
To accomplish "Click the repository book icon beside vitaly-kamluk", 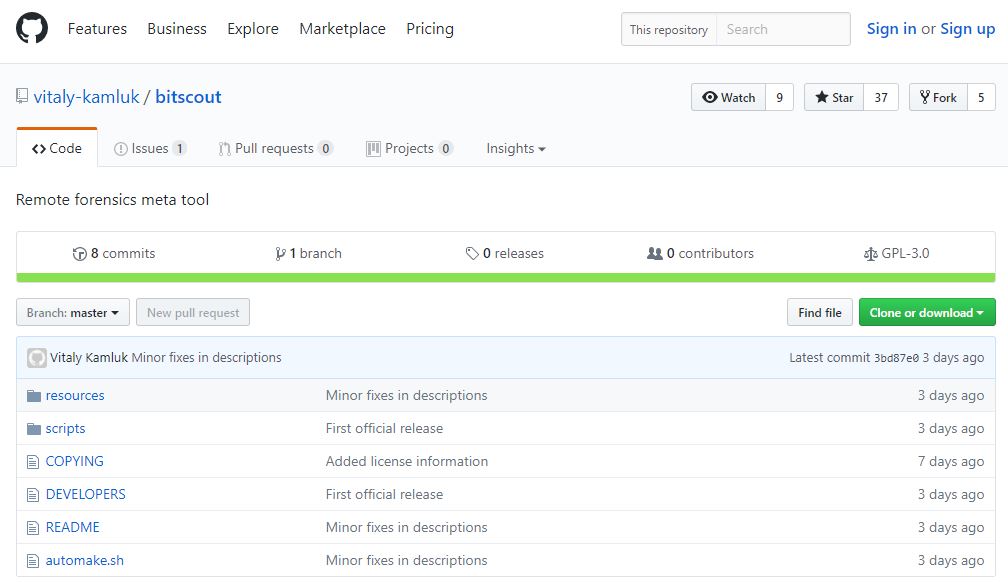I will click(22, 96).
